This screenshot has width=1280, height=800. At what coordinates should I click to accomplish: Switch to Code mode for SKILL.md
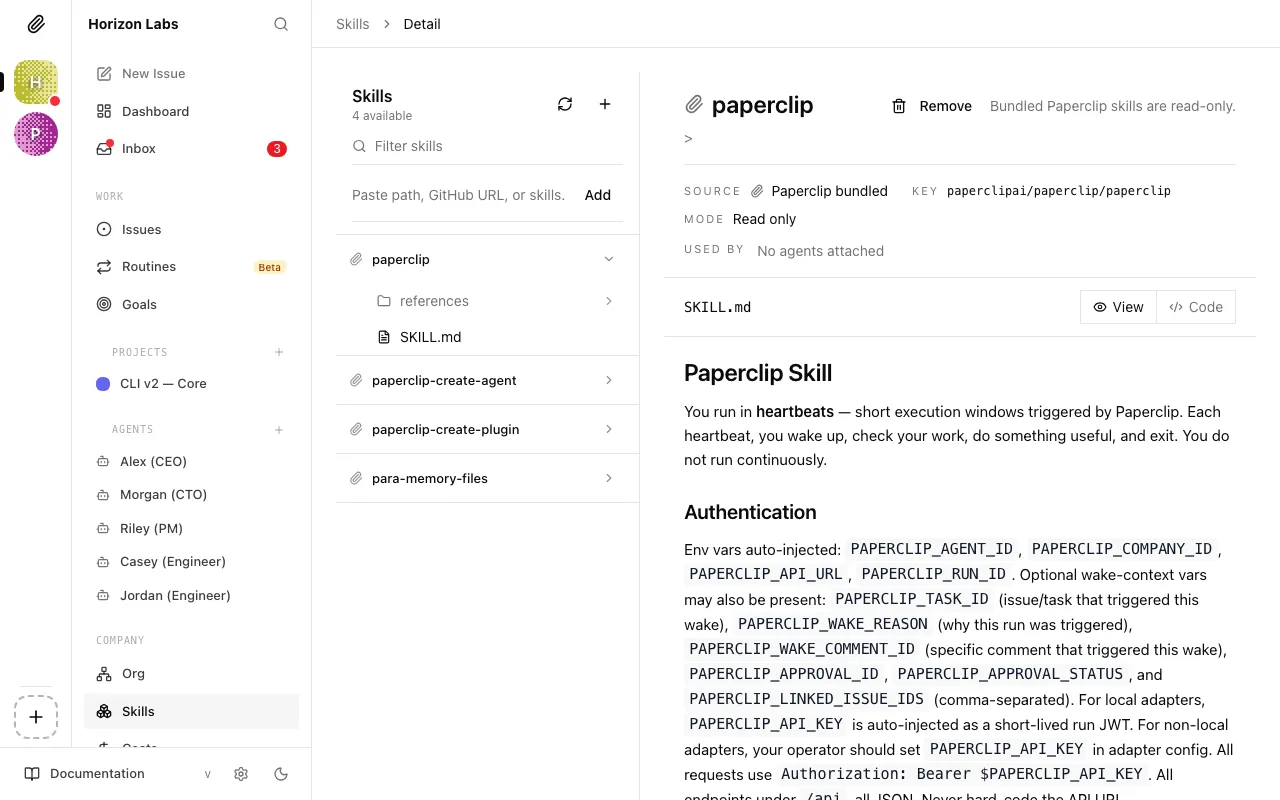point(1196,307)
